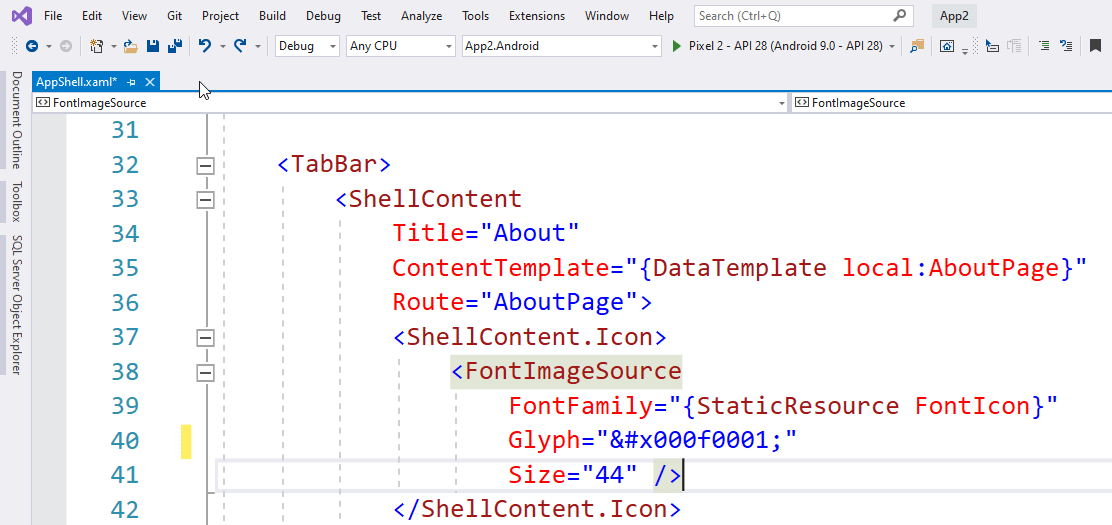The image size is (1112, 525).
Task: Navigate backward with the blue arrow
Action: [32, 46]
